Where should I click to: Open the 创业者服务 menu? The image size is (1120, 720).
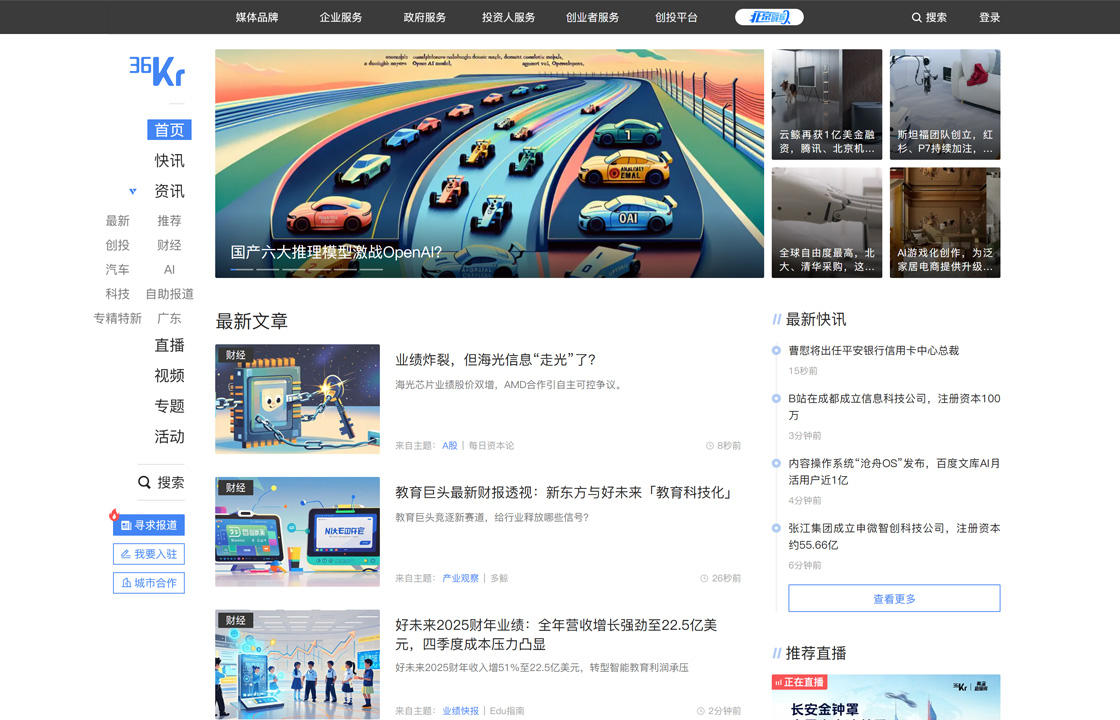[592, 17]
